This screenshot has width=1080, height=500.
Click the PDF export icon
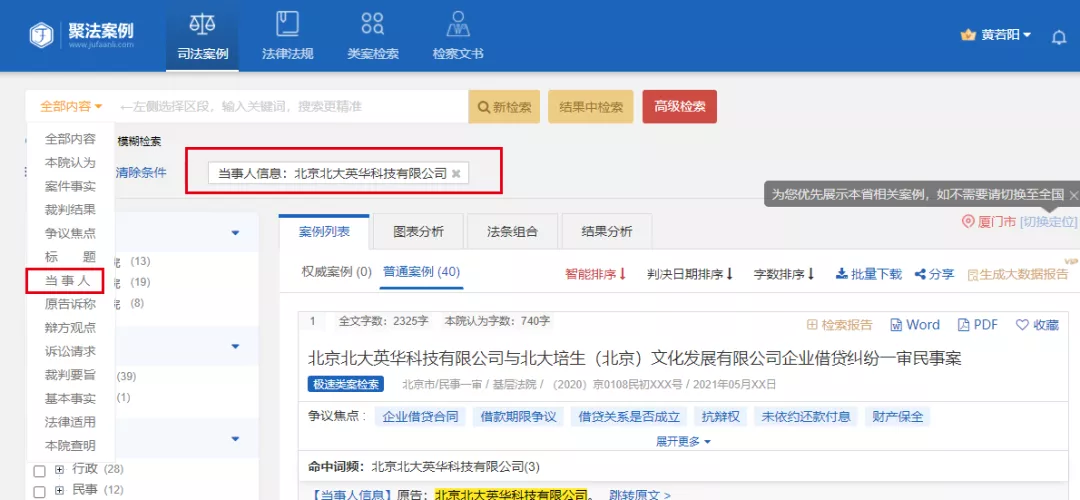click(963, 325)
